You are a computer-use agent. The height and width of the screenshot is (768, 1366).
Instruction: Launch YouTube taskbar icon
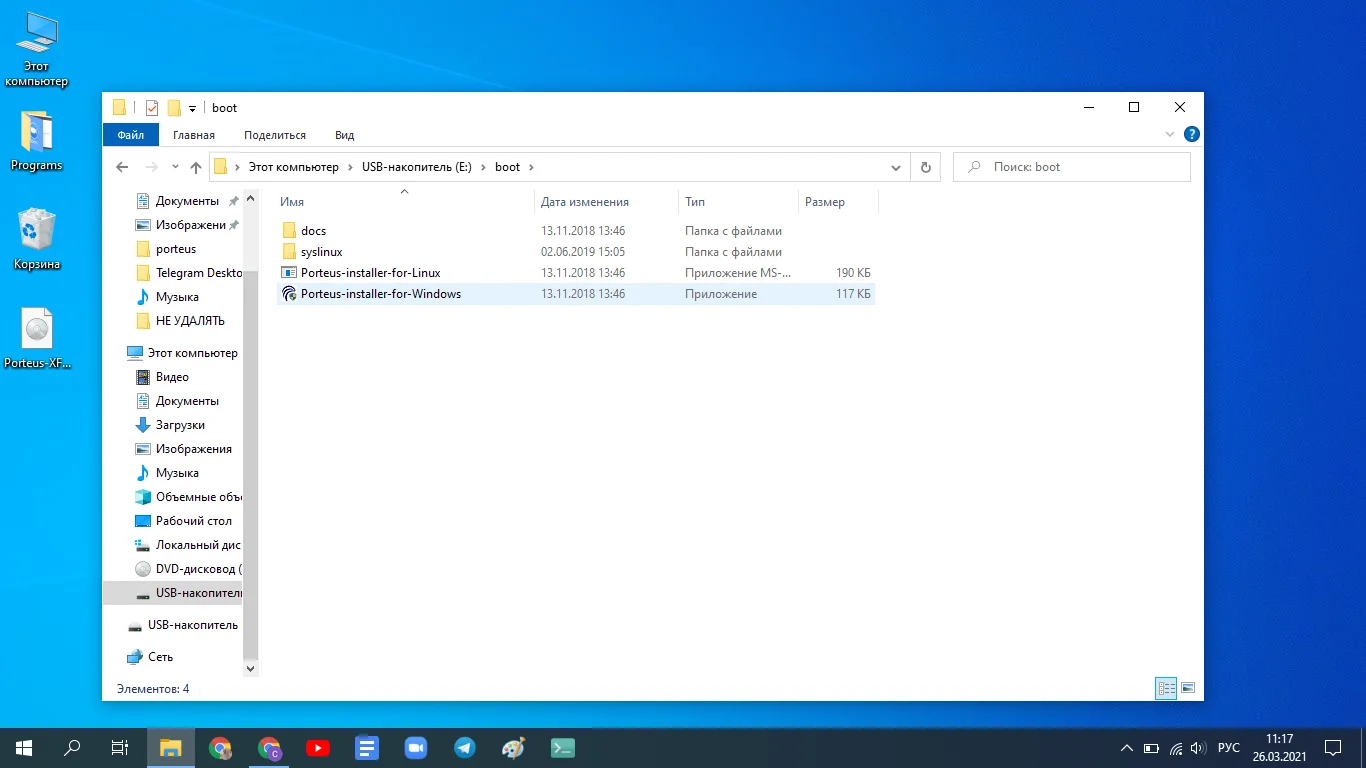[x=318, y=747]
